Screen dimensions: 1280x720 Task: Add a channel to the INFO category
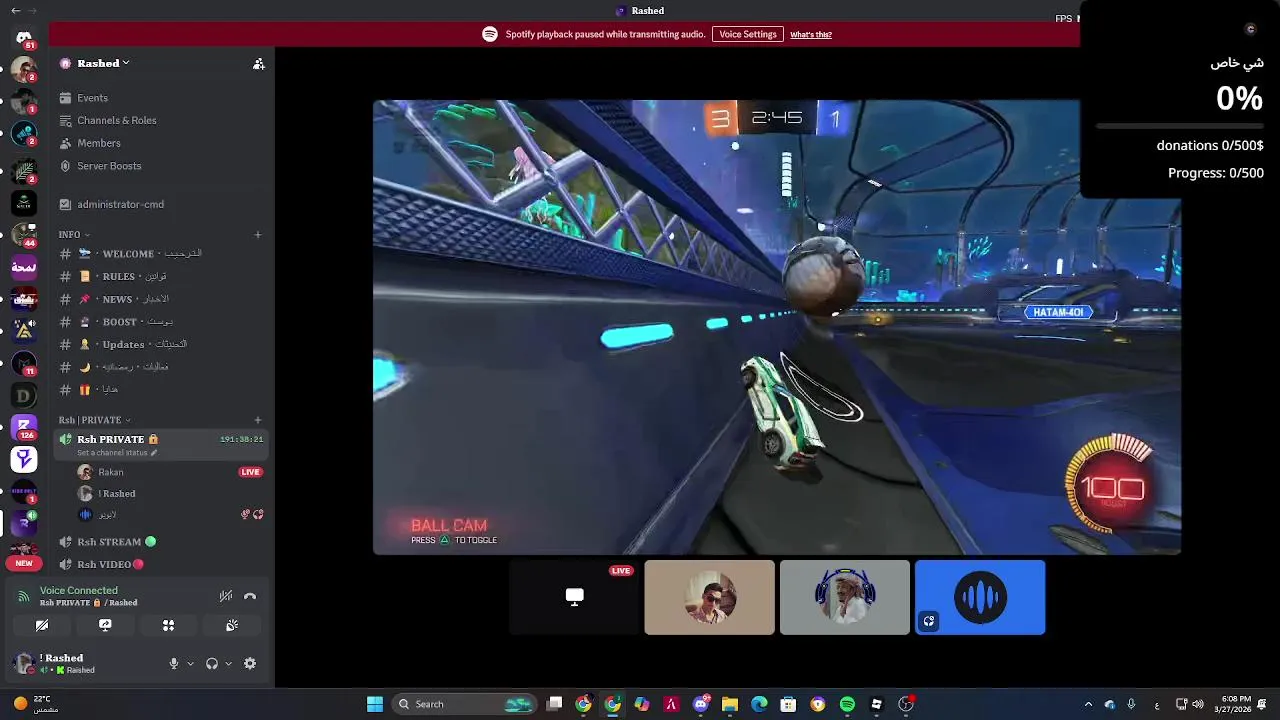point(258,235)
